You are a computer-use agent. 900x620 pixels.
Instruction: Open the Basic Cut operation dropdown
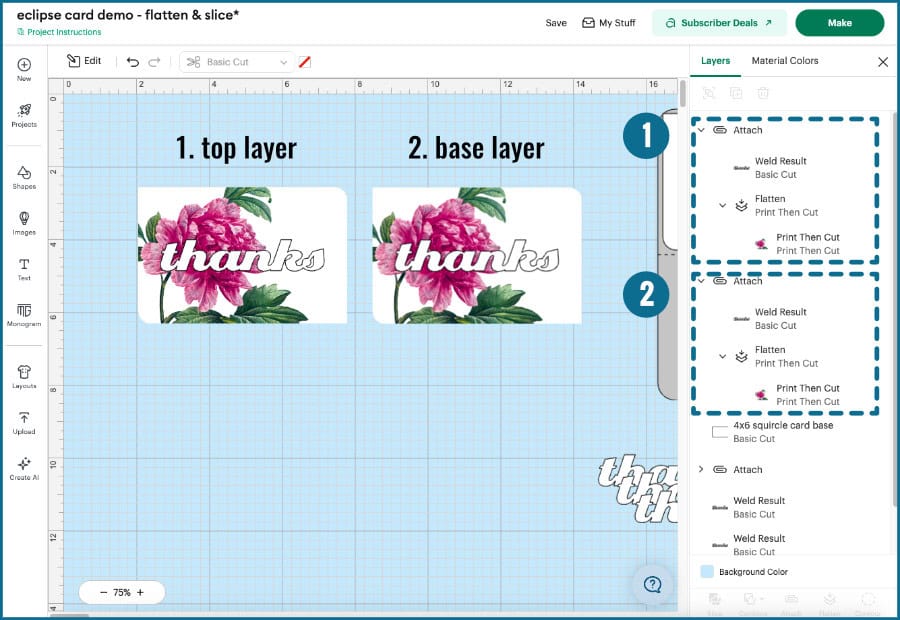pos(236,62)
